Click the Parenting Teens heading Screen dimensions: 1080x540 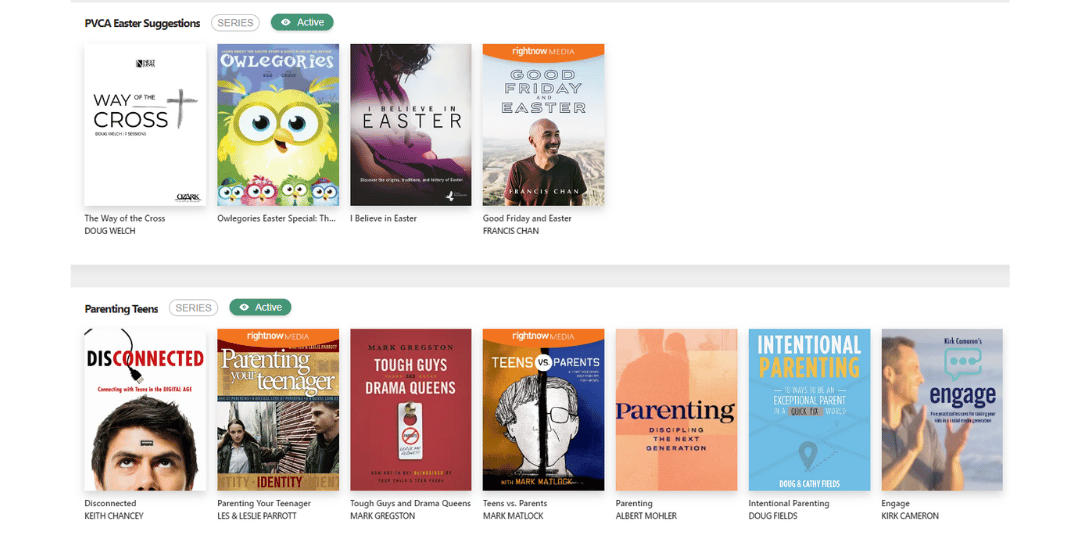pyautogui.click(x=121, y=308)
